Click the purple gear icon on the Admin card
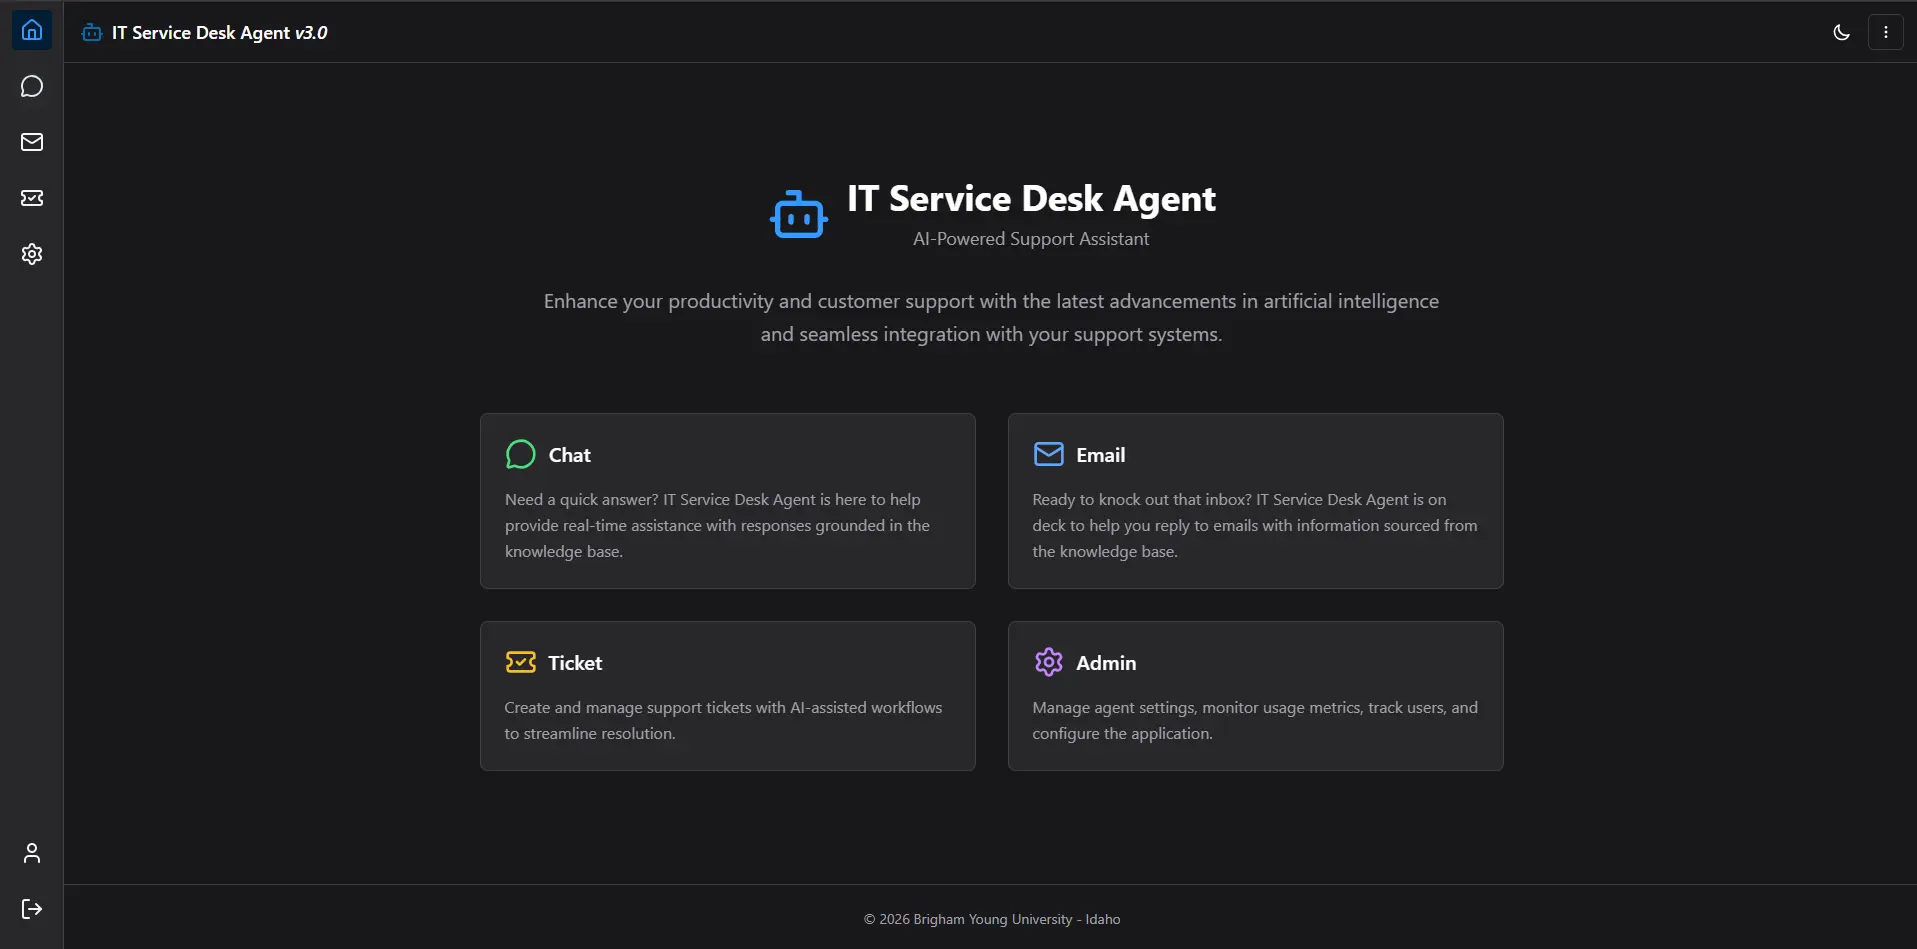 1048,662
